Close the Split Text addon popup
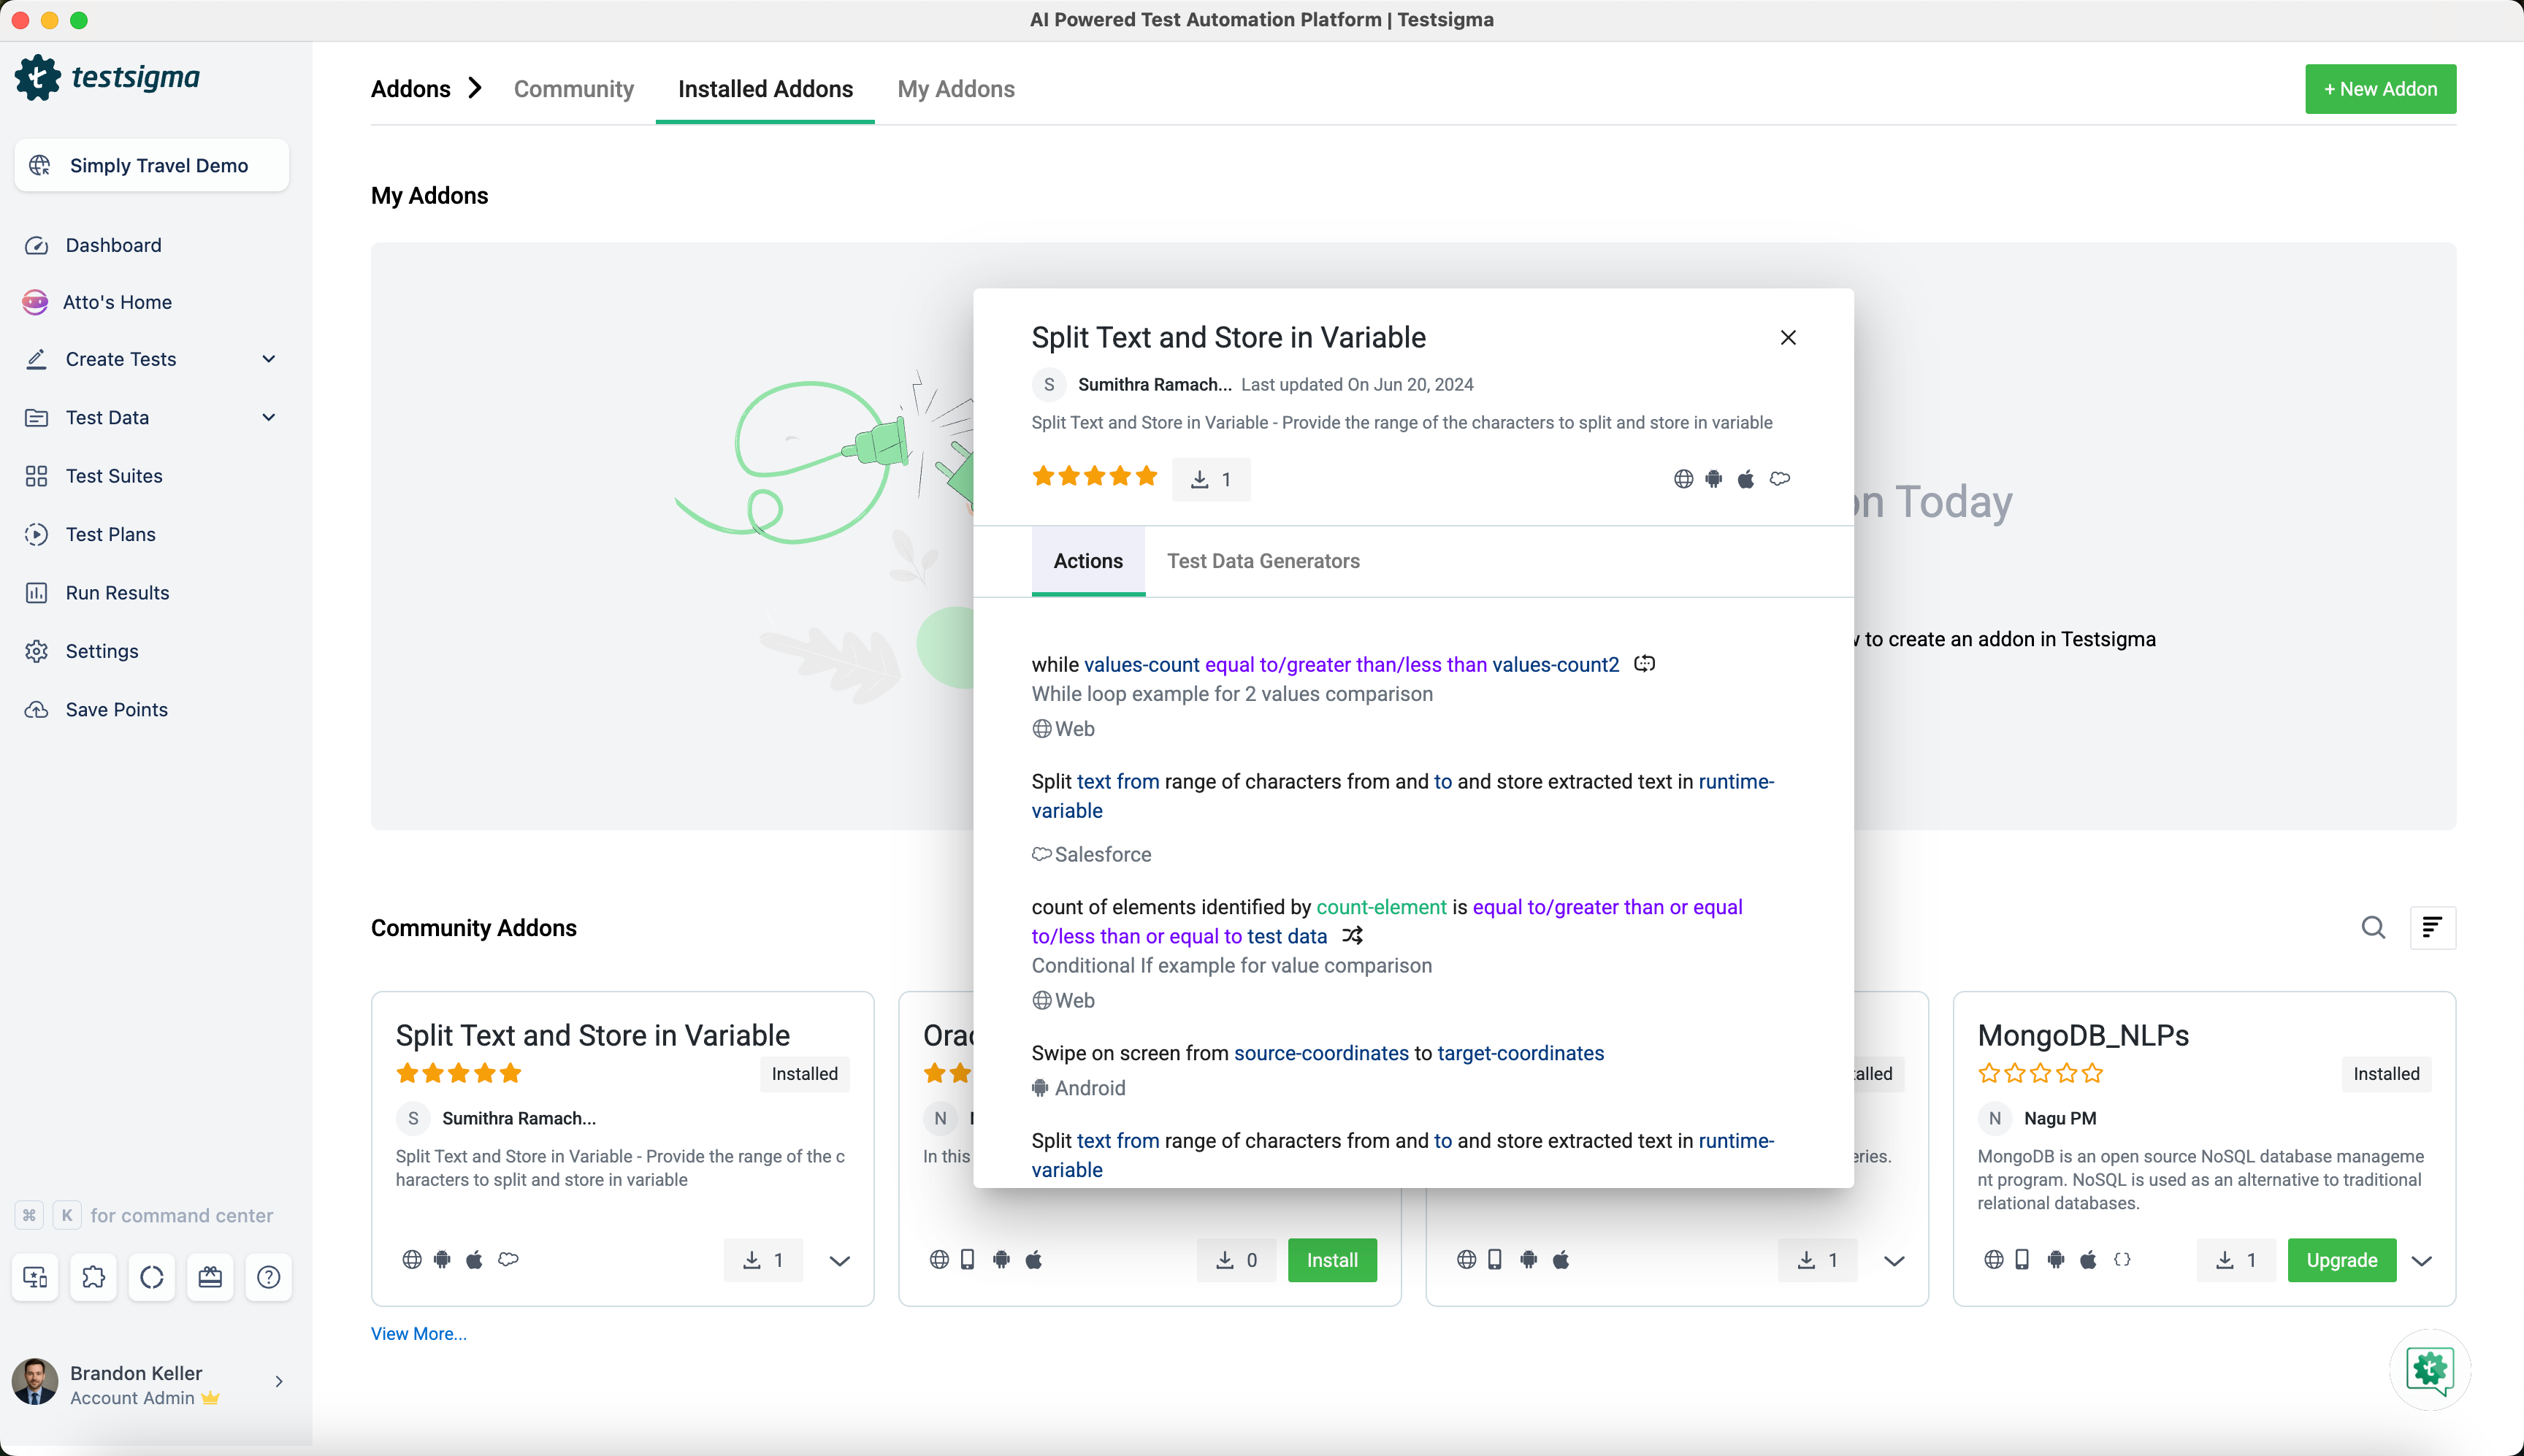Screen dimensions: 2524x1456 (1788, 338)
